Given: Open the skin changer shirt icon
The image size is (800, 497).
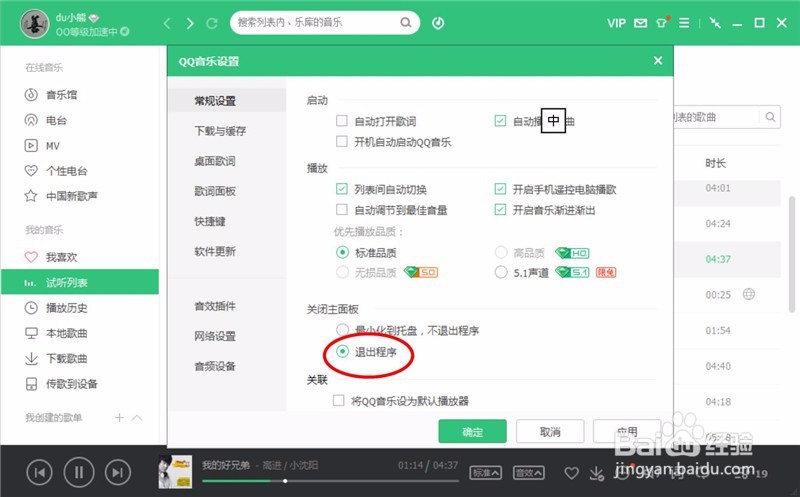Looking at the screenshot, I should click(x=662, y=22).
